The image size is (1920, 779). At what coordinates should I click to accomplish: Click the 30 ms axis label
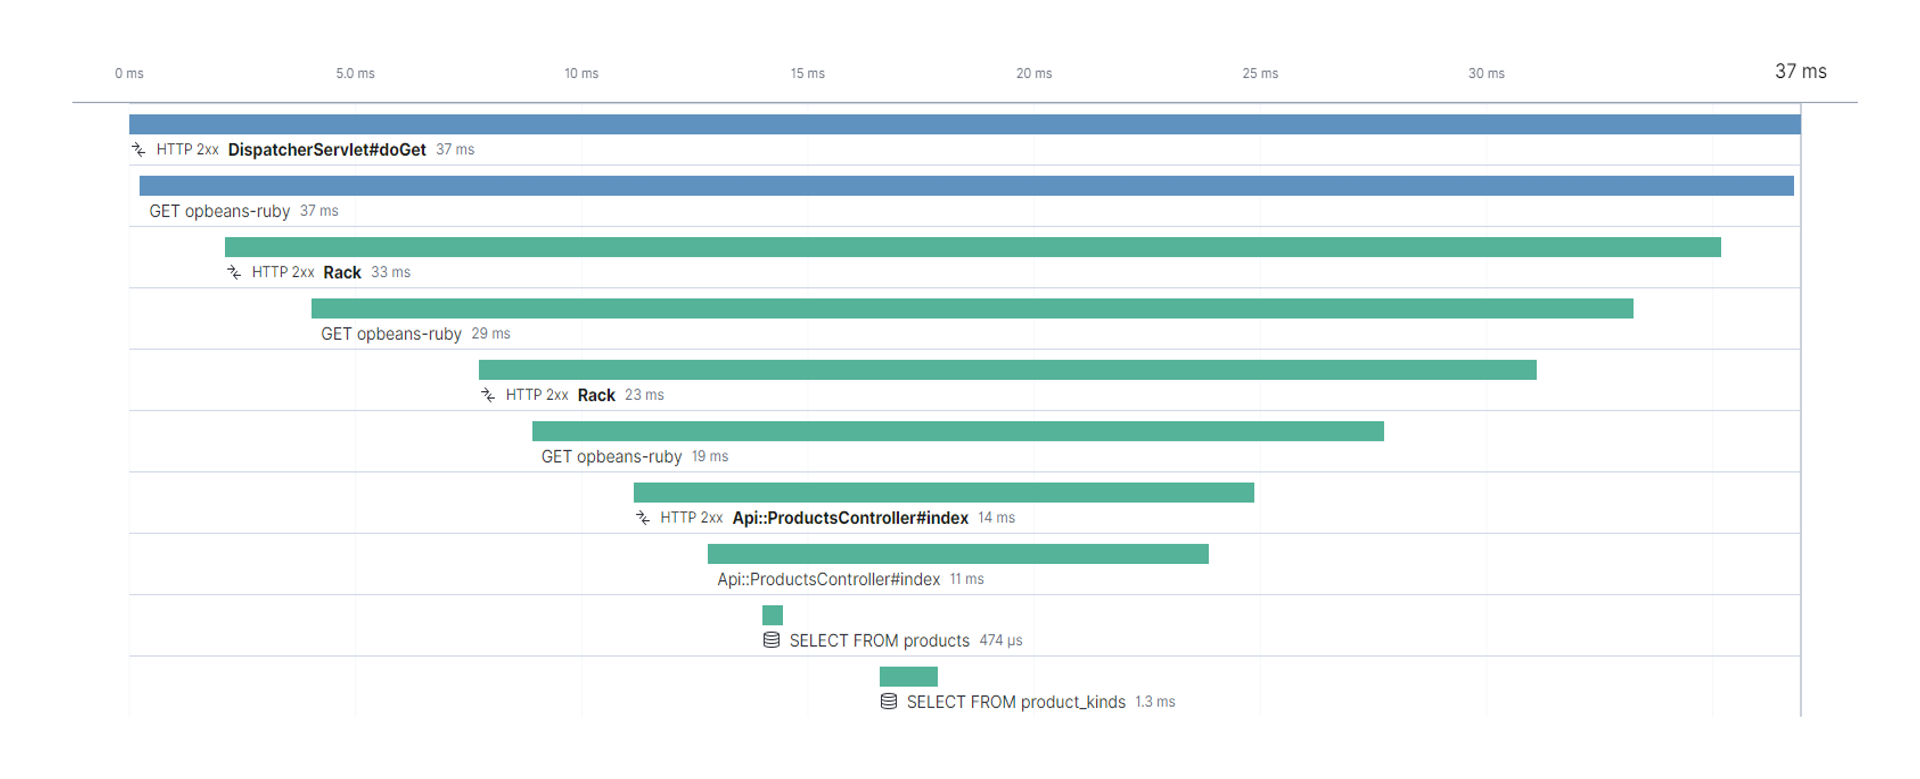click(1486, 74)
